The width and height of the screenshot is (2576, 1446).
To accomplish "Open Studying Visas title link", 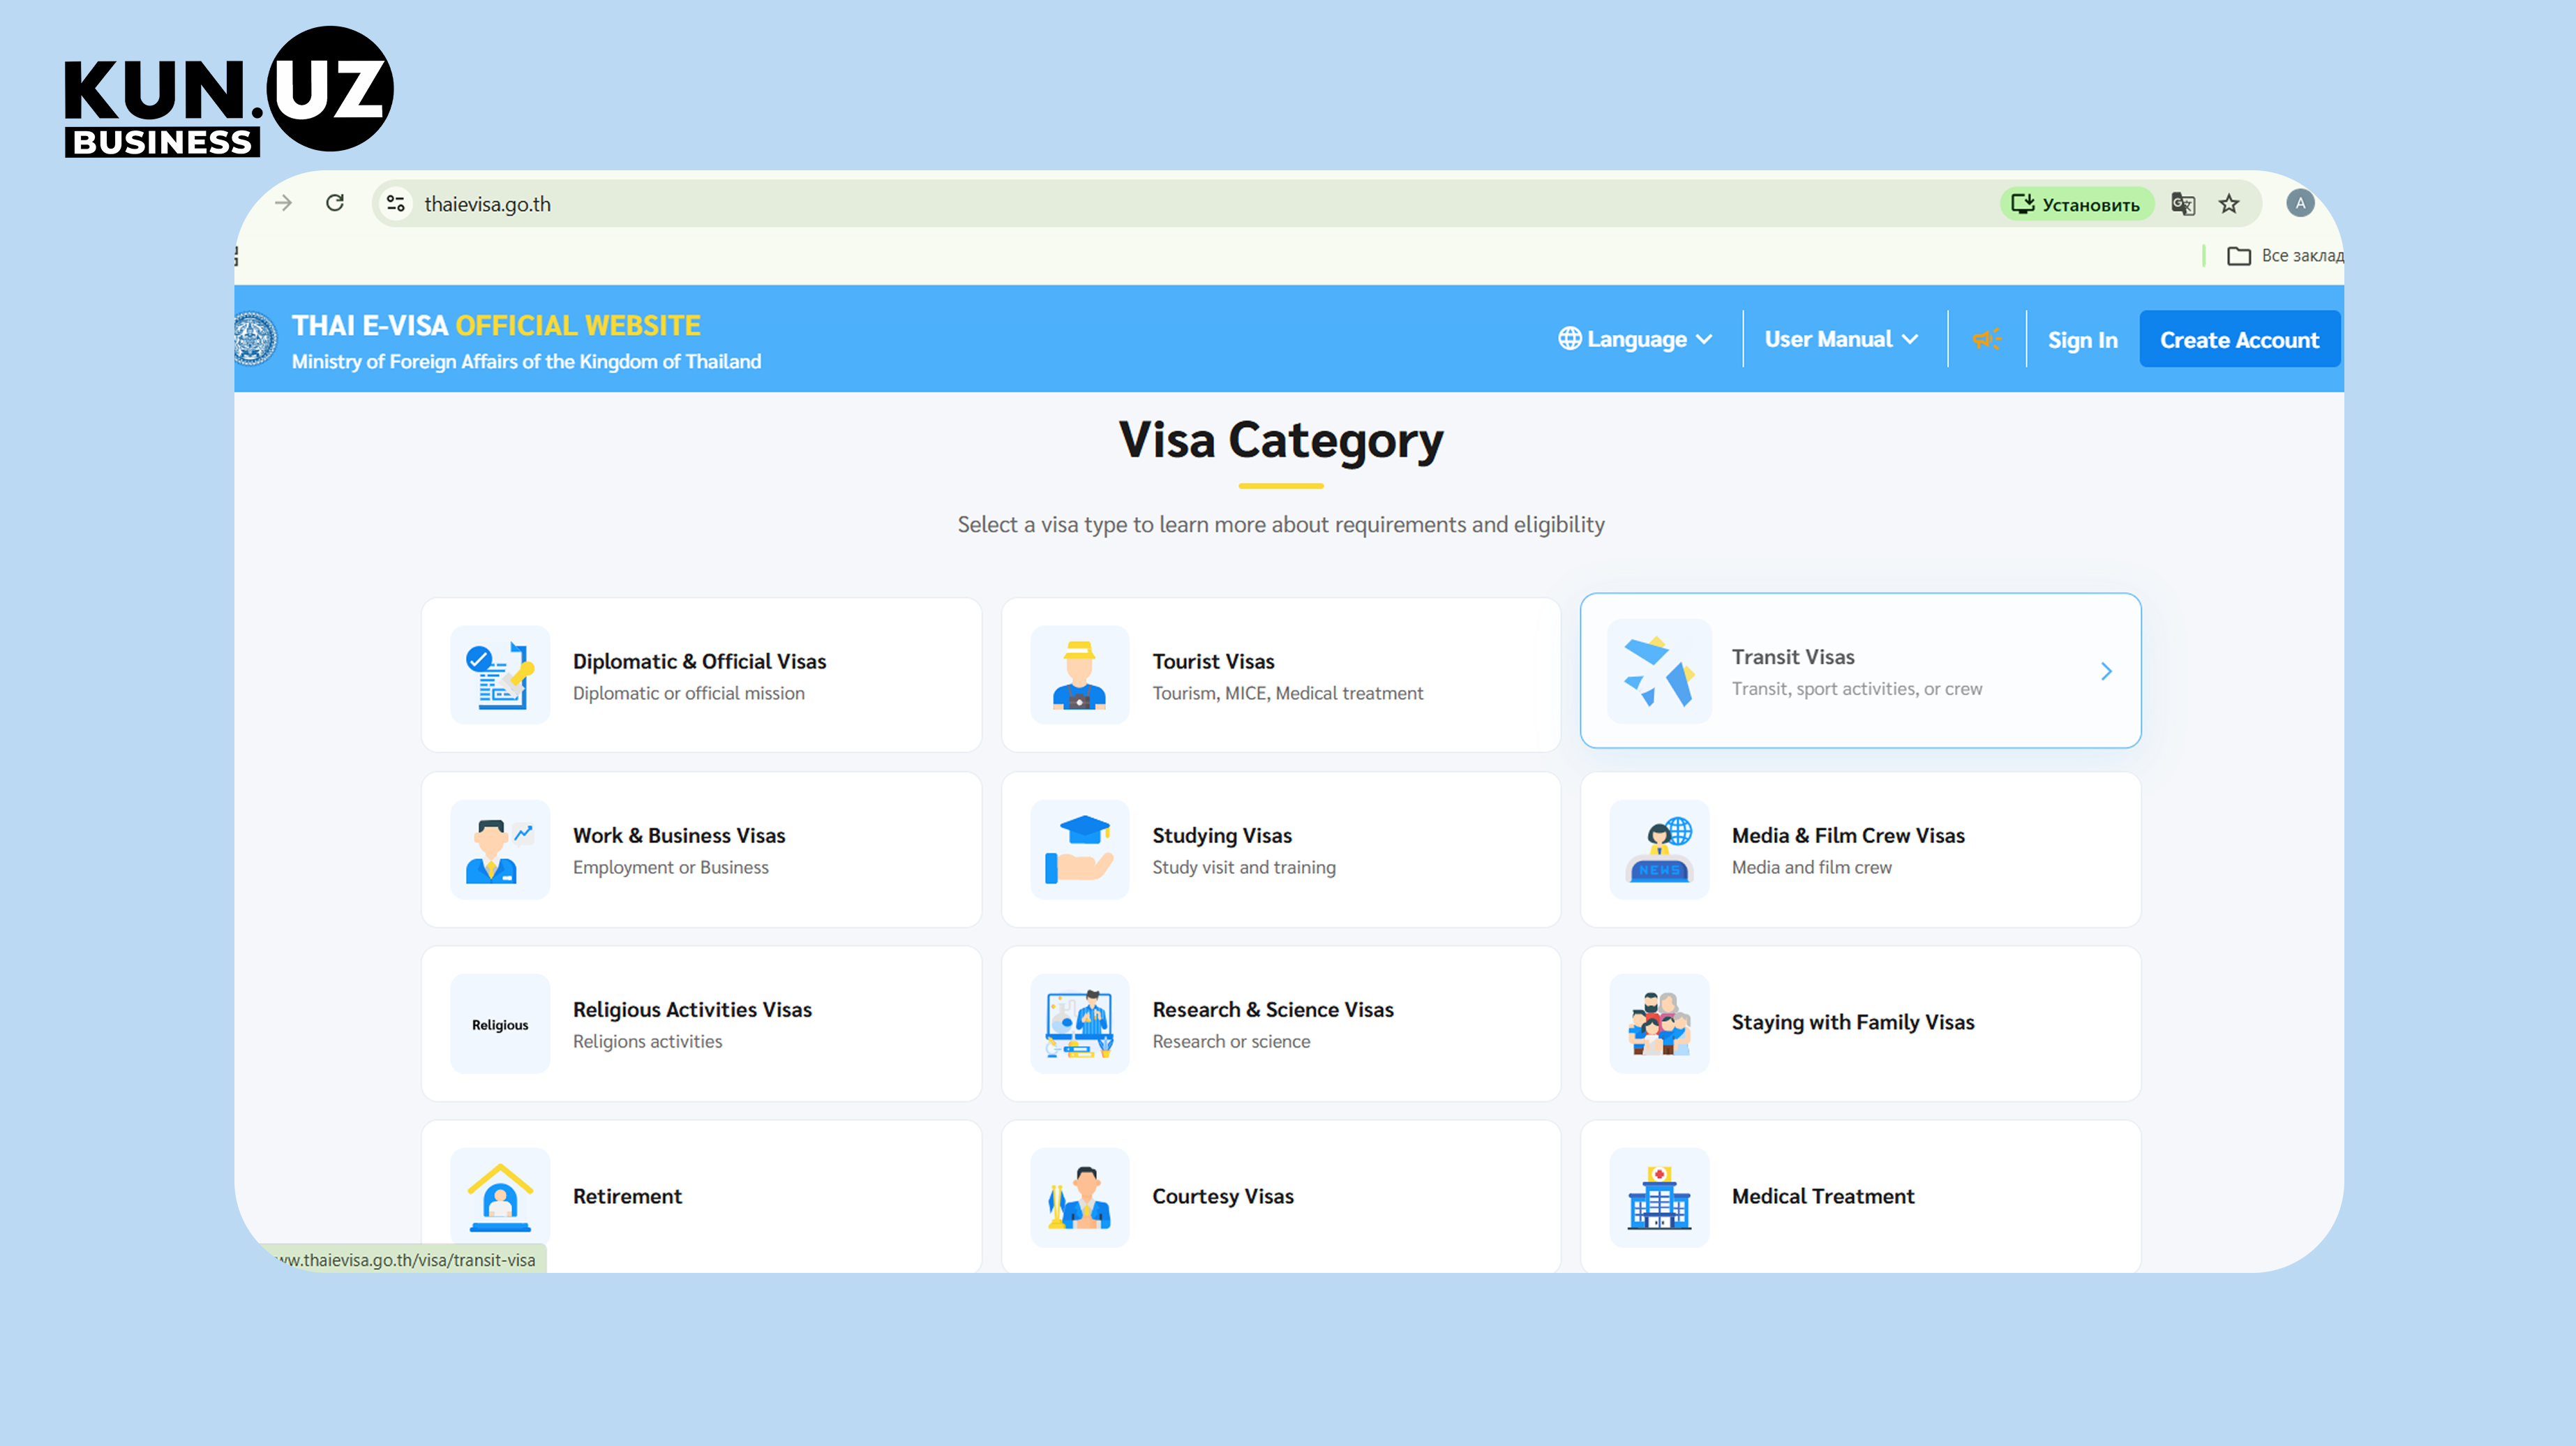I will 1222,835.
